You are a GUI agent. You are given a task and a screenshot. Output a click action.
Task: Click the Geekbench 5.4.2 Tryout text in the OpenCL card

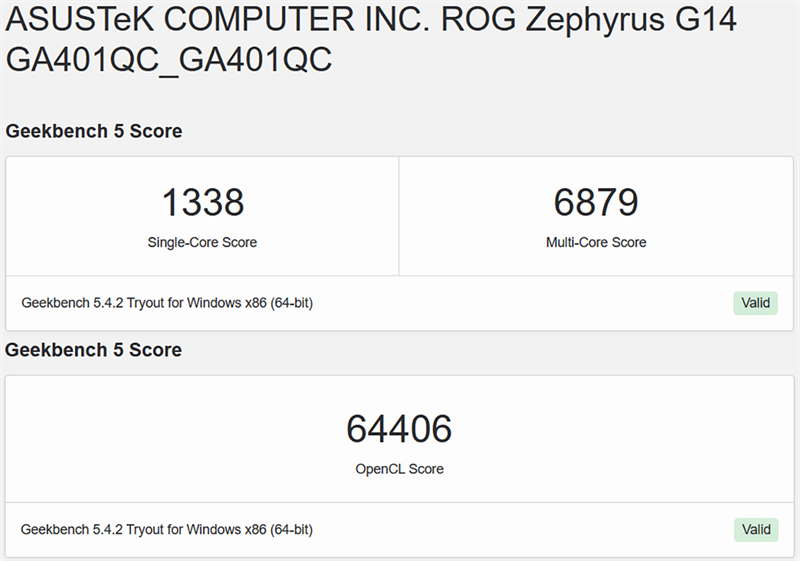point(166,529)
